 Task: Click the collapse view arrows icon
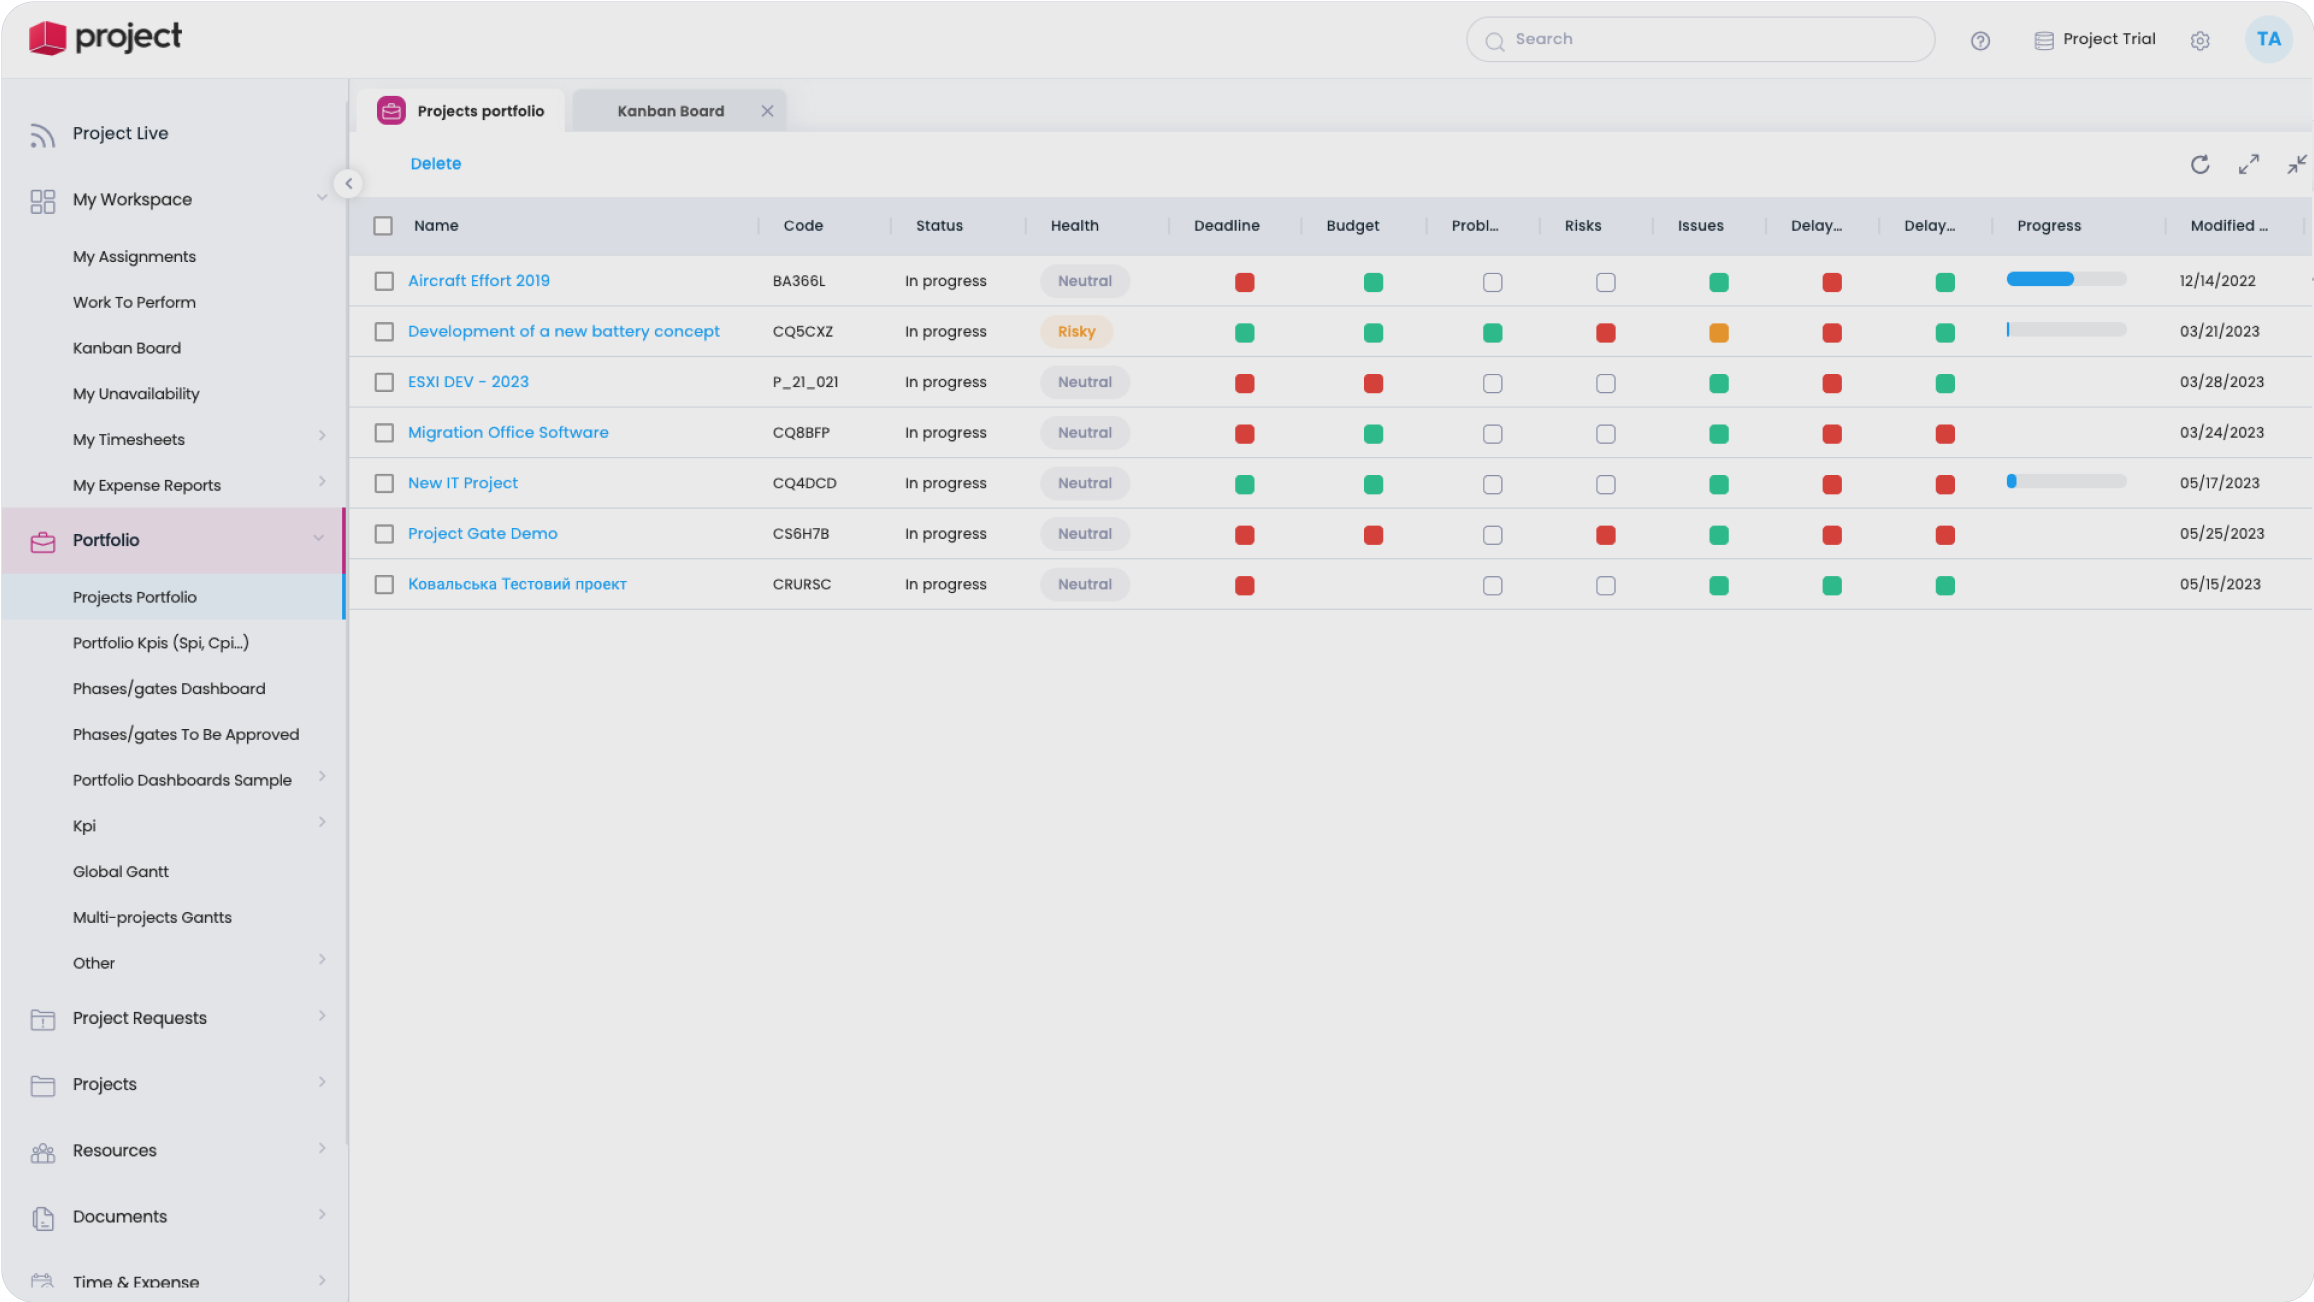(2296, 164)
